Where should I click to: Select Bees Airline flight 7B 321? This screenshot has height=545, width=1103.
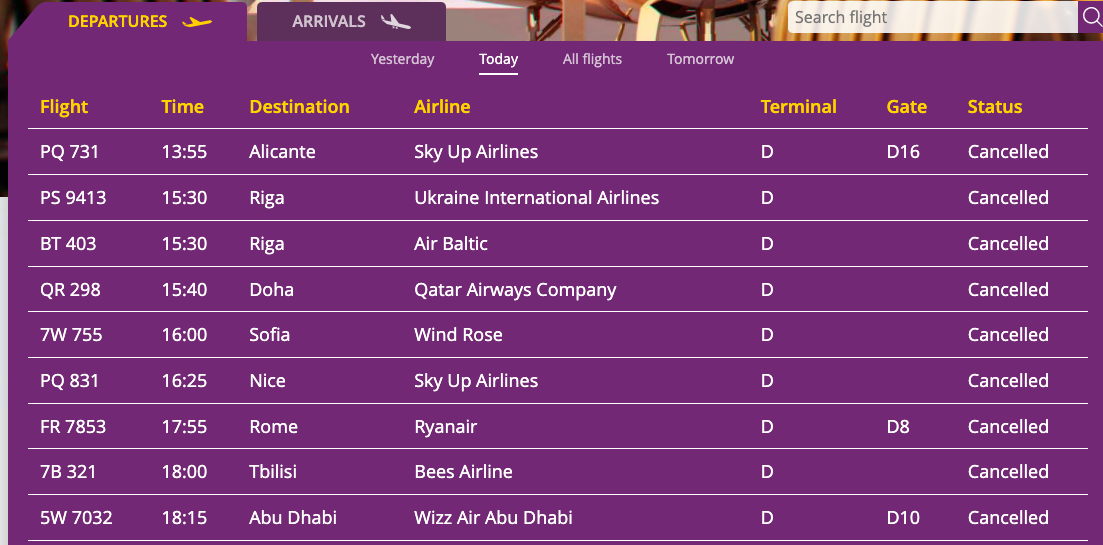(68, 472)
